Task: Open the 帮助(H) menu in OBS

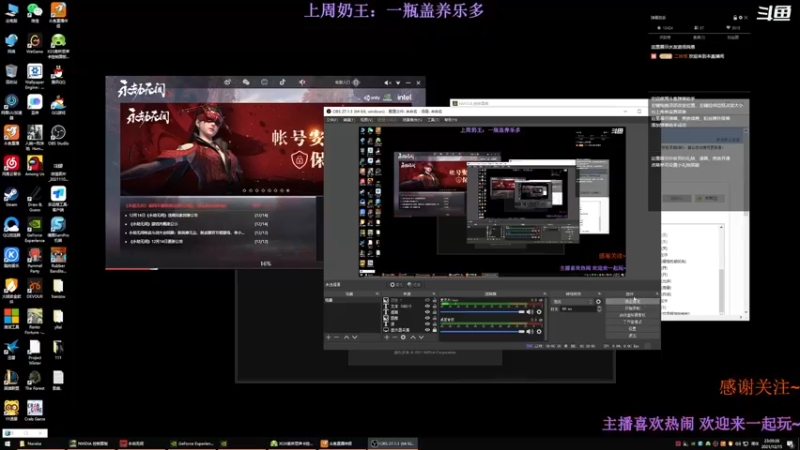Action: point(451,119)
